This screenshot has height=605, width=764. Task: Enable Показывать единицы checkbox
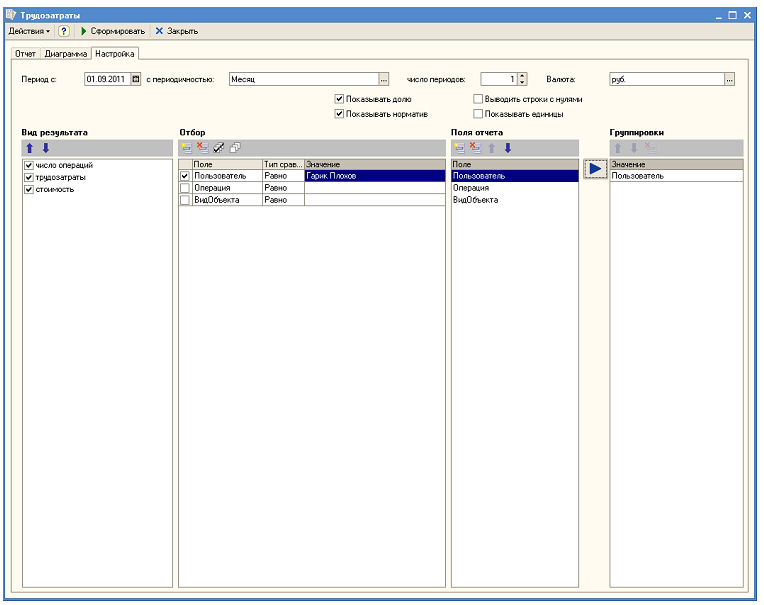[x=478, y=114]
